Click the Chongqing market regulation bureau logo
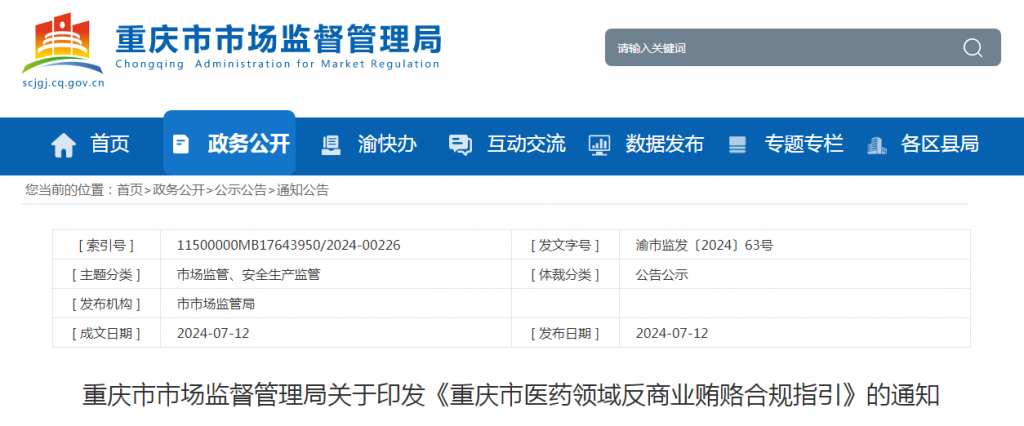 coord(63,43)
